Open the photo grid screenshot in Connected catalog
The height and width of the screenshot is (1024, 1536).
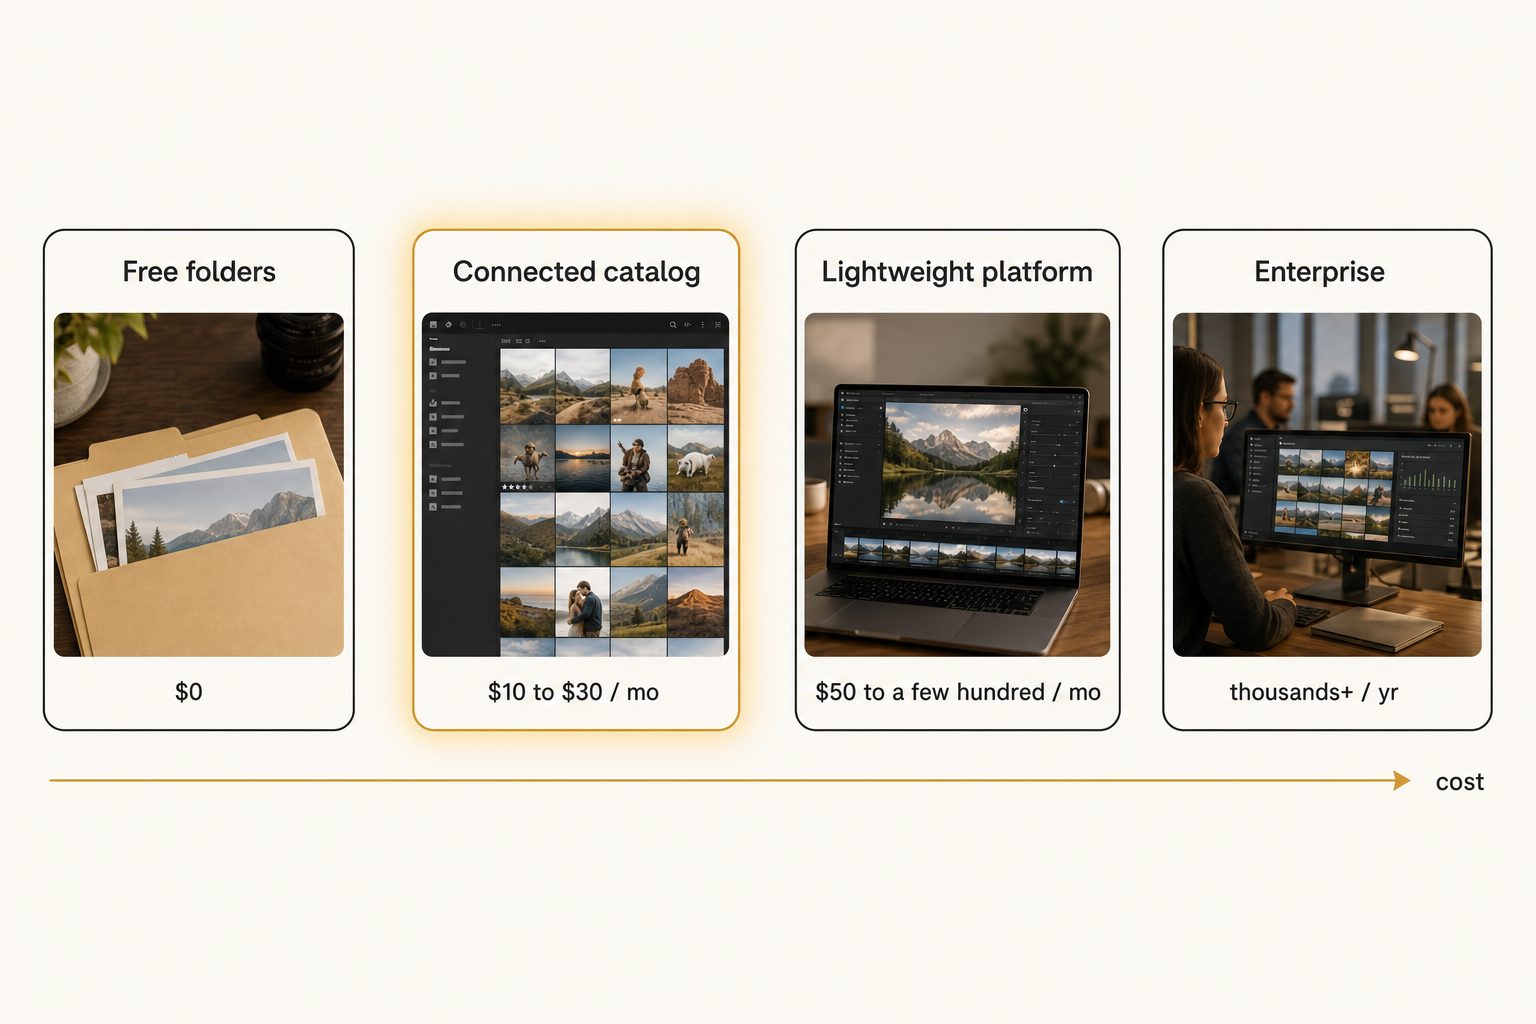pos(576,485)
